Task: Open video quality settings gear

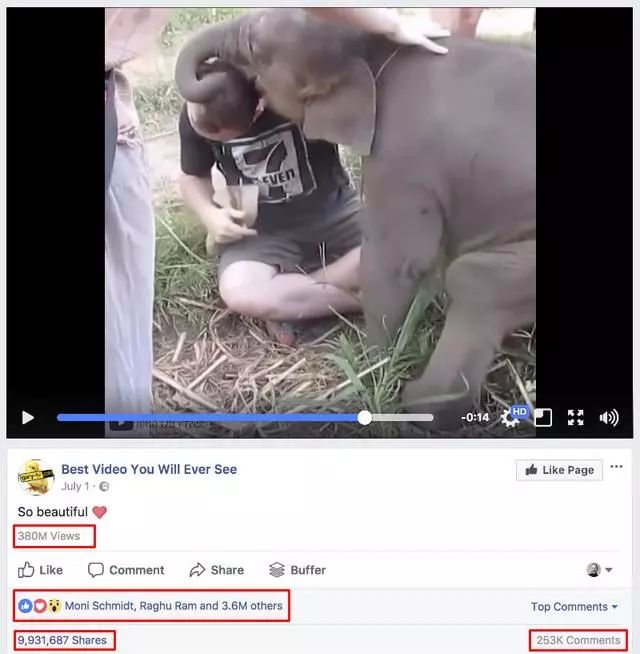Action: coord(509,418)
